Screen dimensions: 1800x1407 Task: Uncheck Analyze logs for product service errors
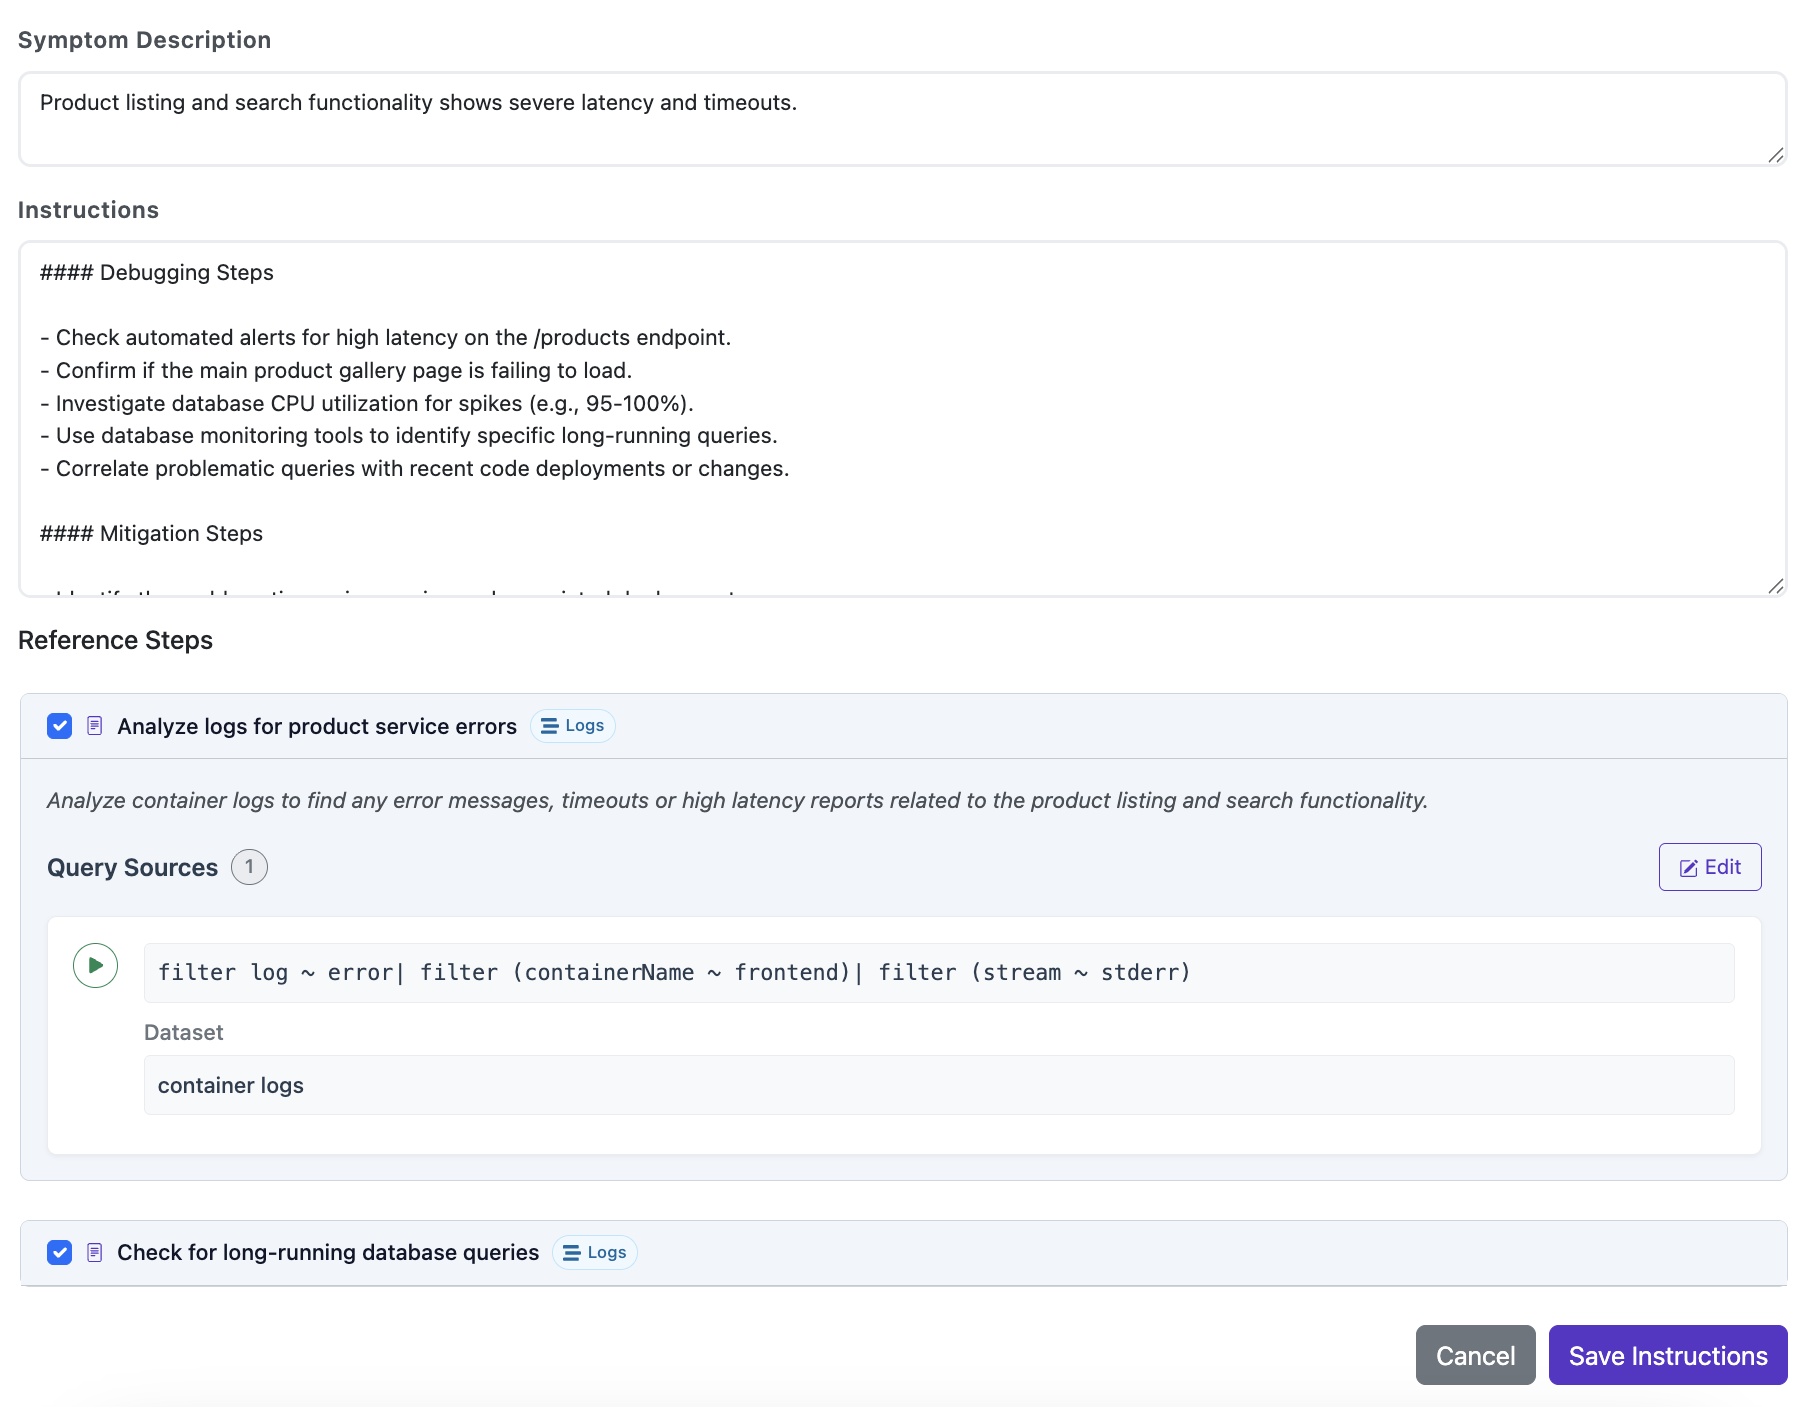(60, 726)
